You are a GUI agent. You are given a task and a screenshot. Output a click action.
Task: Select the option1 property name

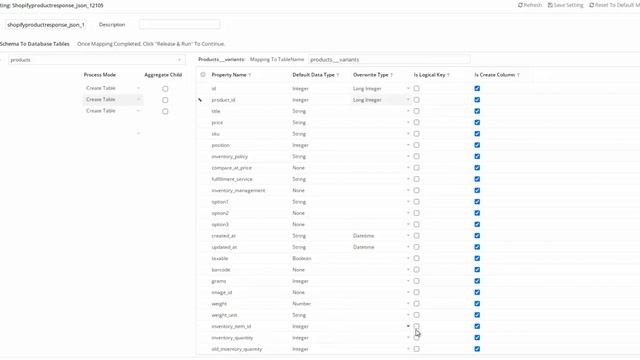tap(220, 202)
